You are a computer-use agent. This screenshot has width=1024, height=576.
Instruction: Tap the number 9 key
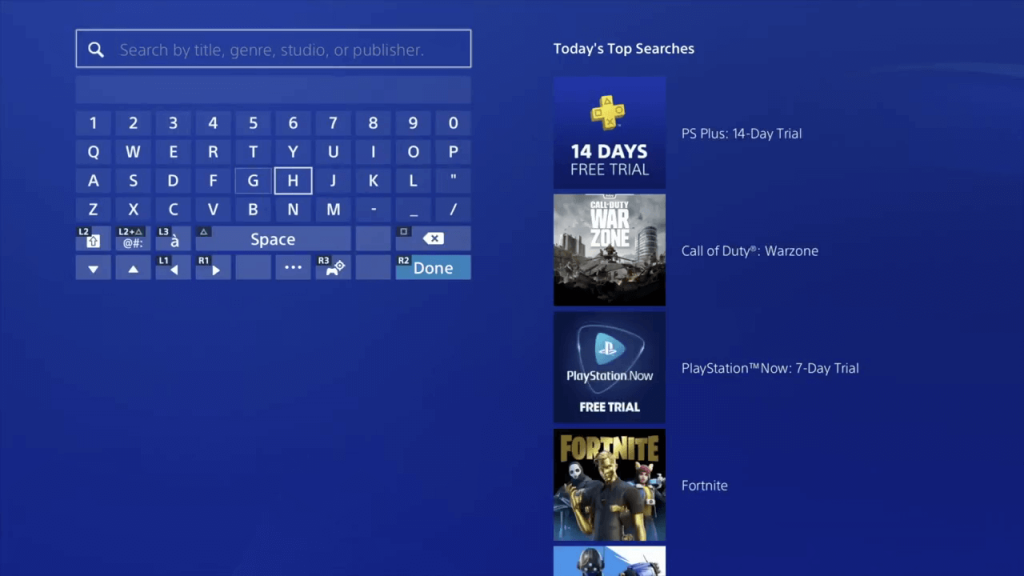(413, 123)
